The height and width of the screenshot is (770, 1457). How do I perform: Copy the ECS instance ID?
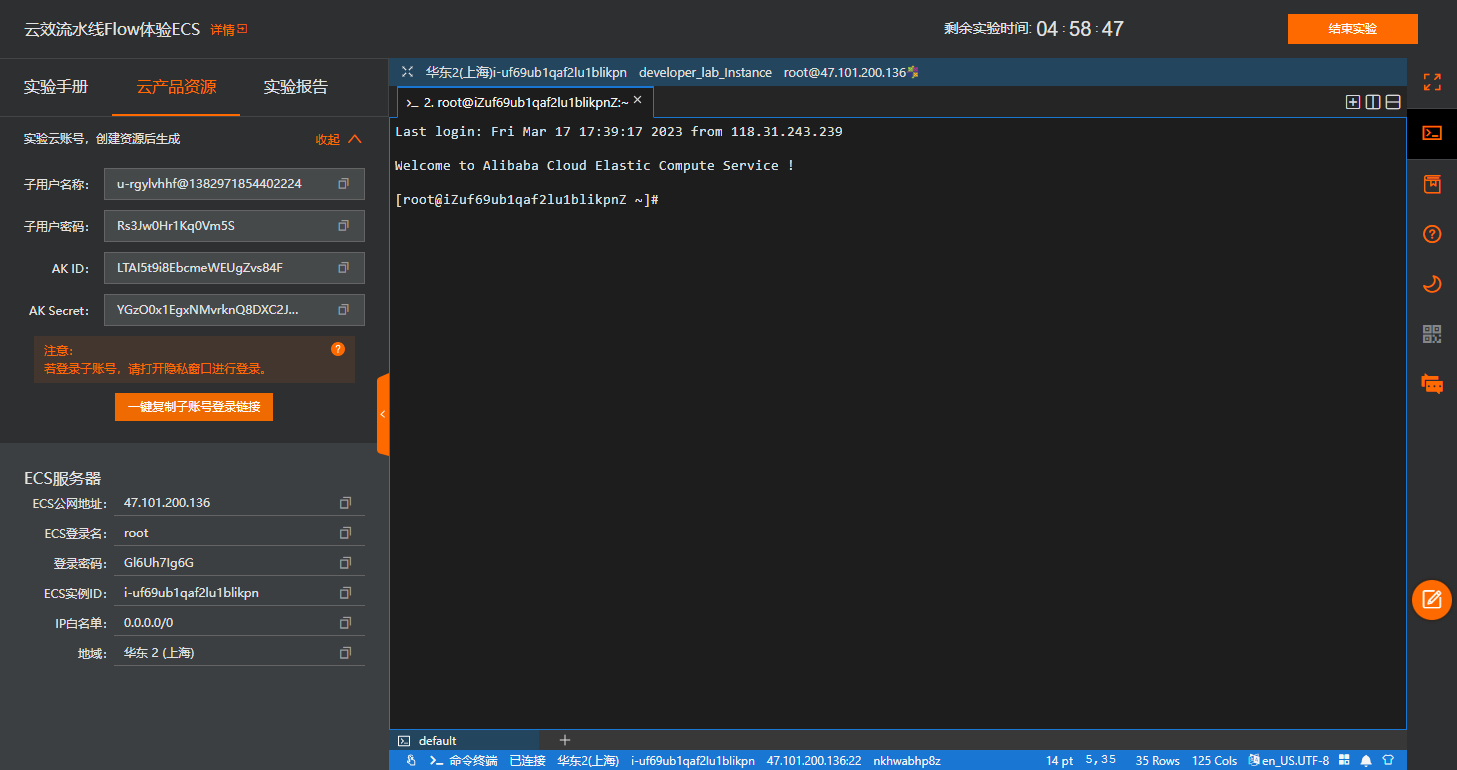[345, 593]
